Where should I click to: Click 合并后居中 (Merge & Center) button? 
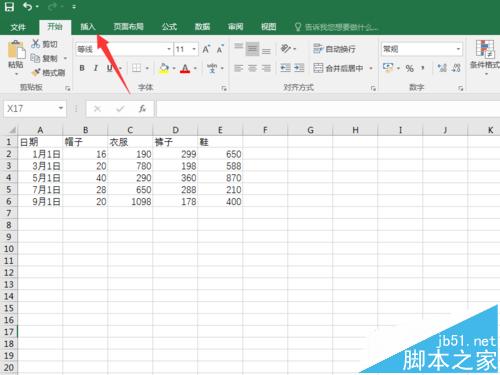point(339,68)
